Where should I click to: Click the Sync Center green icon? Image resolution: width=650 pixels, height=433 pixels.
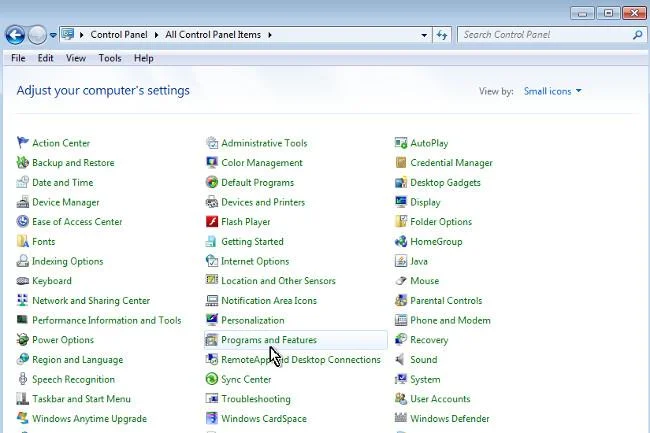212,379
